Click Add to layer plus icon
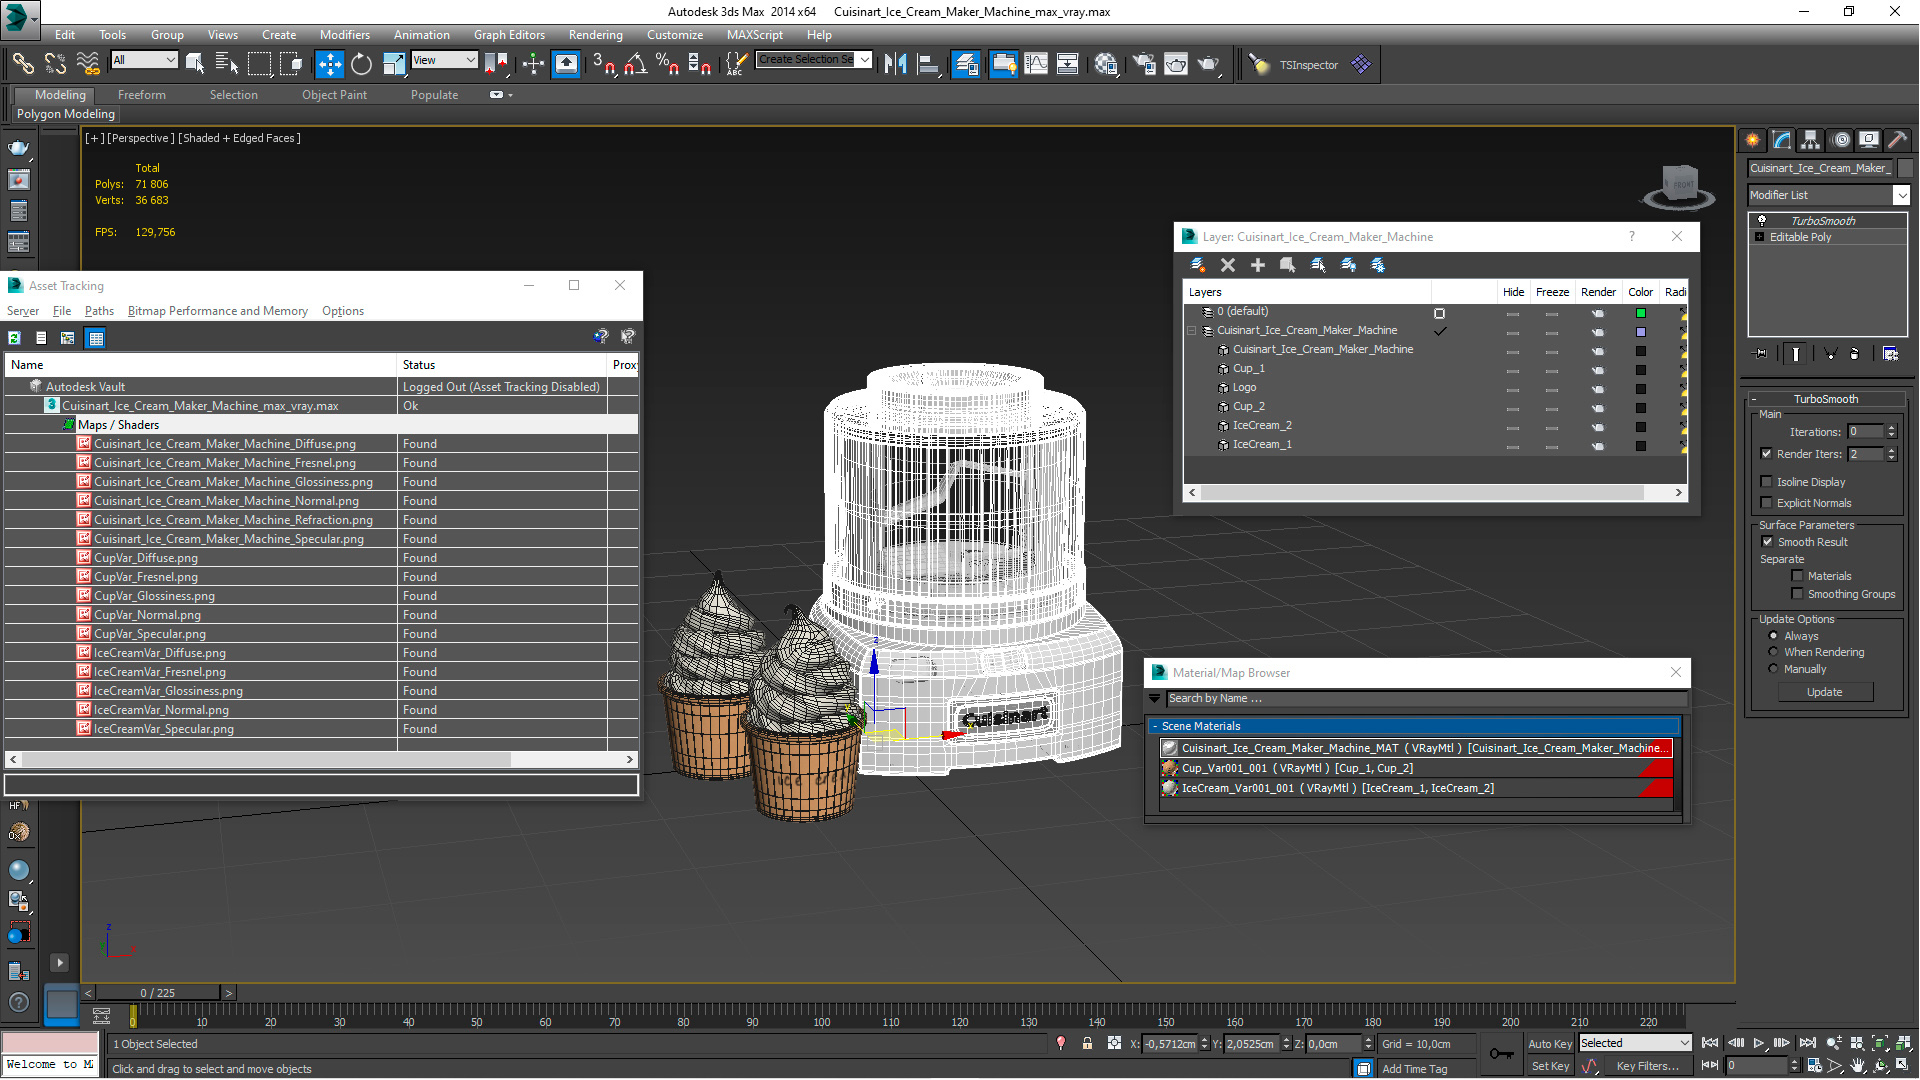Viewport: 1920px width, 1080px height. [1258, 265]
